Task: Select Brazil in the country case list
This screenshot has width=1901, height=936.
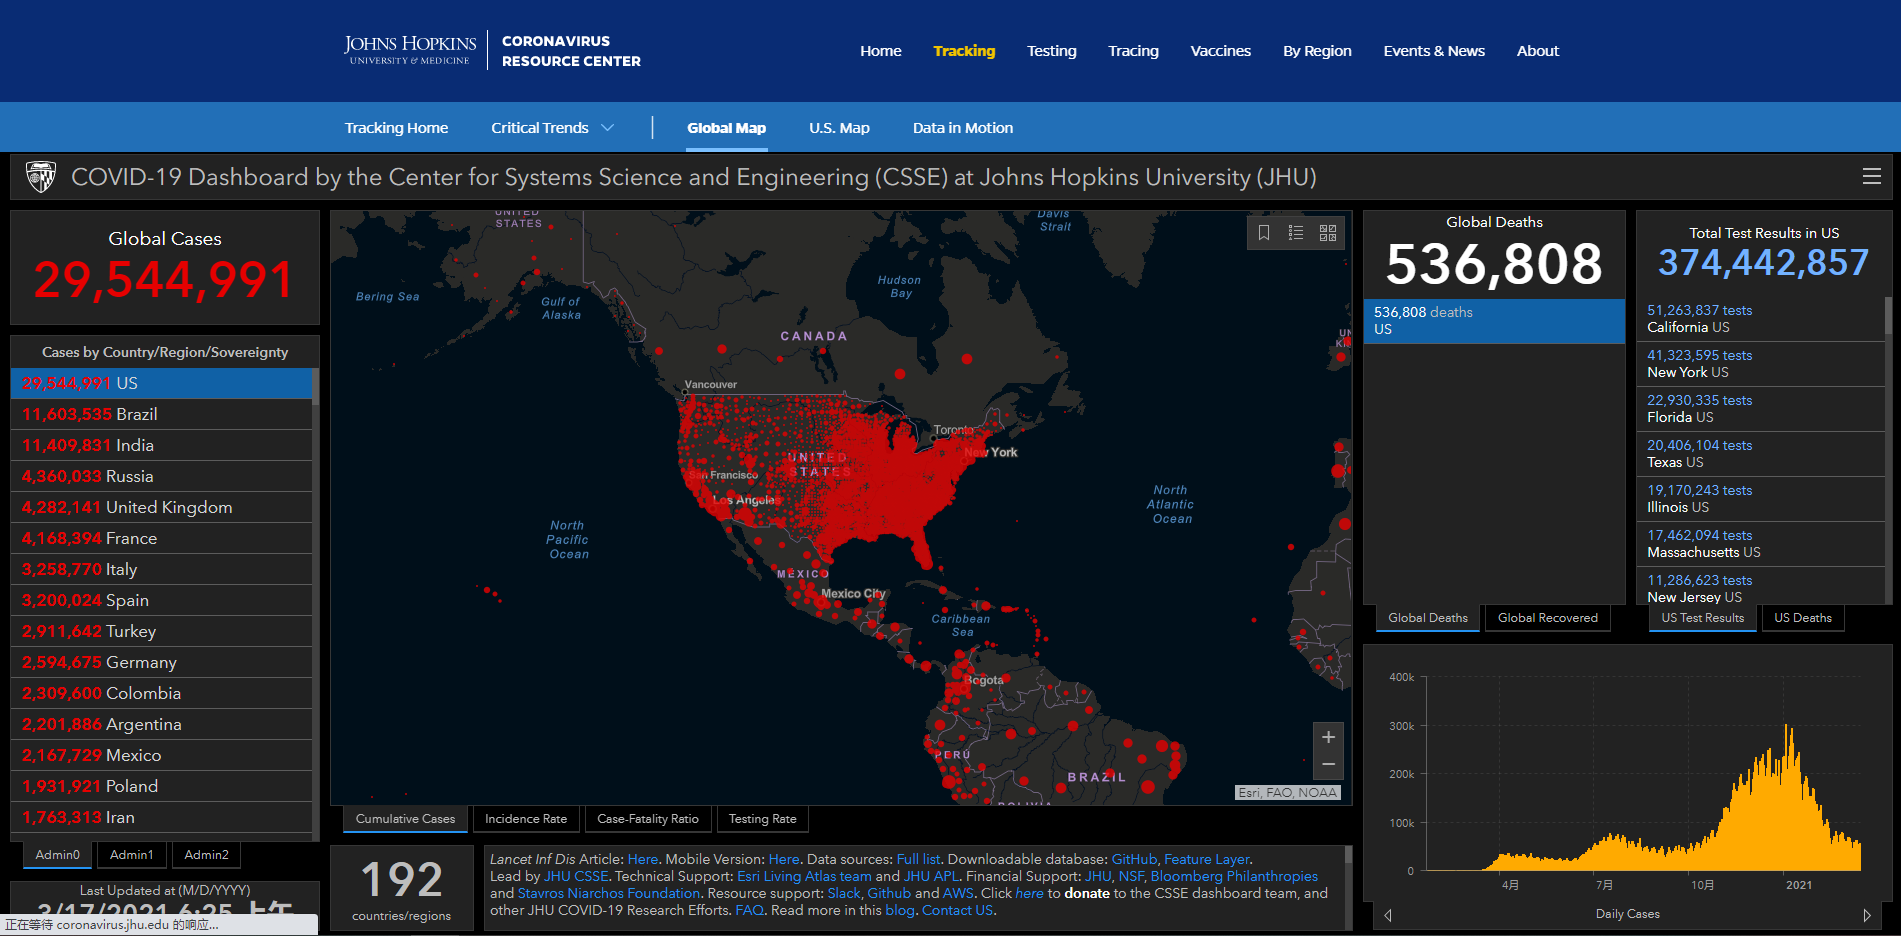Action: pyautogui.click(x=161, y=414)
